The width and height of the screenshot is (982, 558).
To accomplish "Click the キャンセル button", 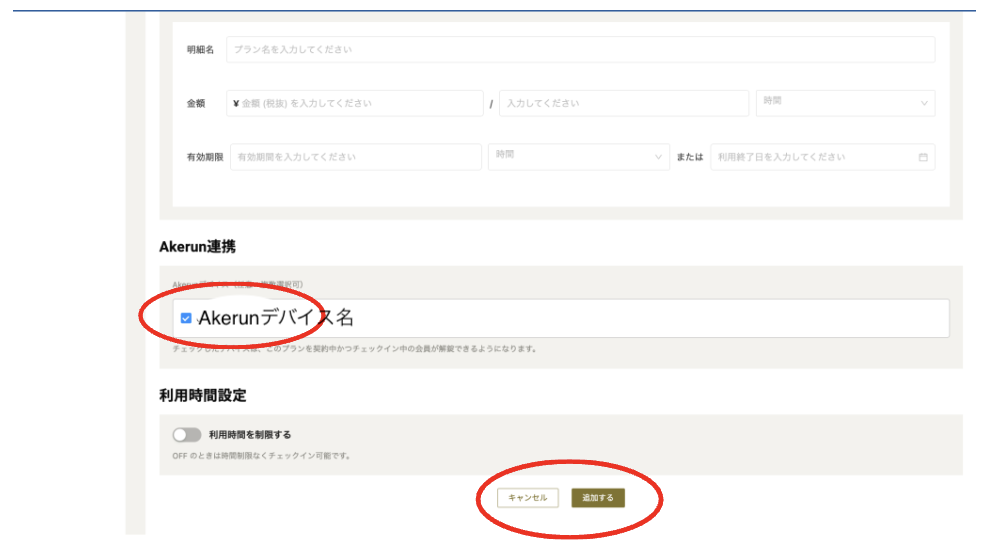I will [x=527, y=498].
